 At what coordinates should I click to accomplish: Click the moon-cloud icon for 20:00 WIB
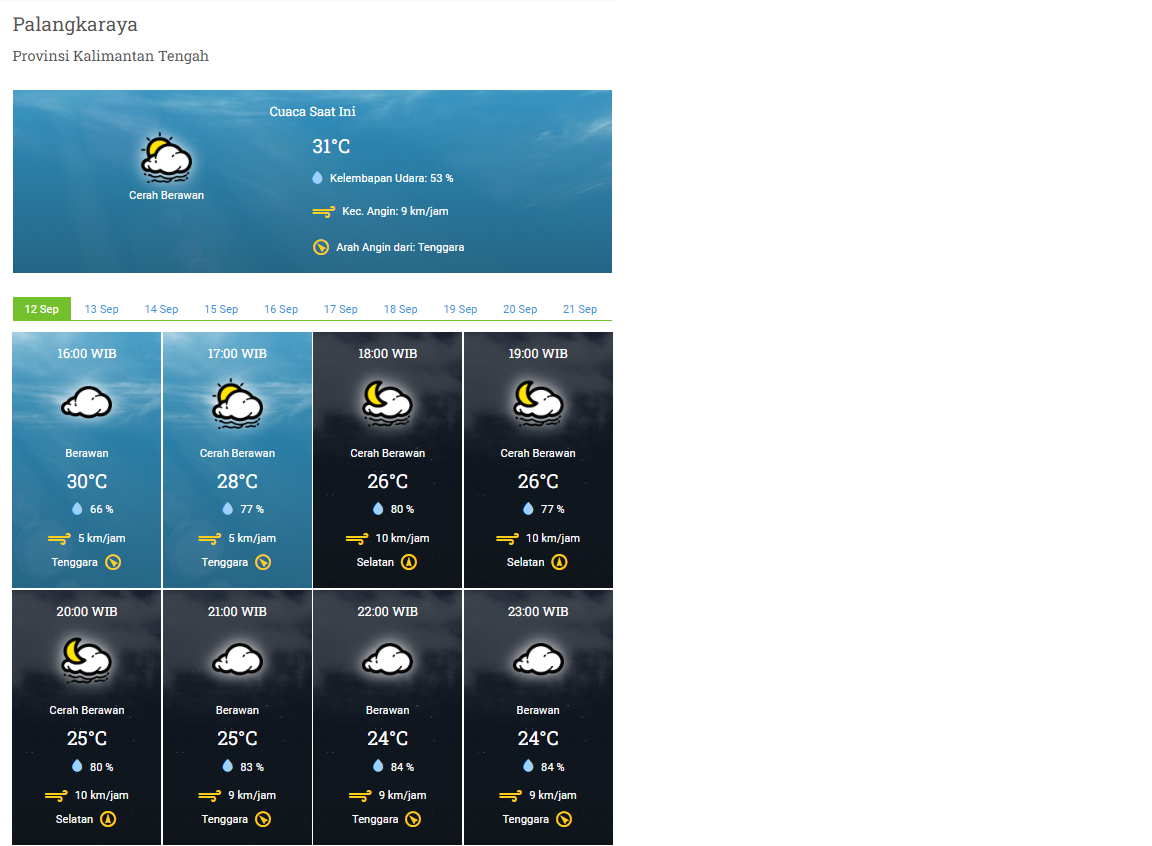pyautogui.click(x=87, y=660)
